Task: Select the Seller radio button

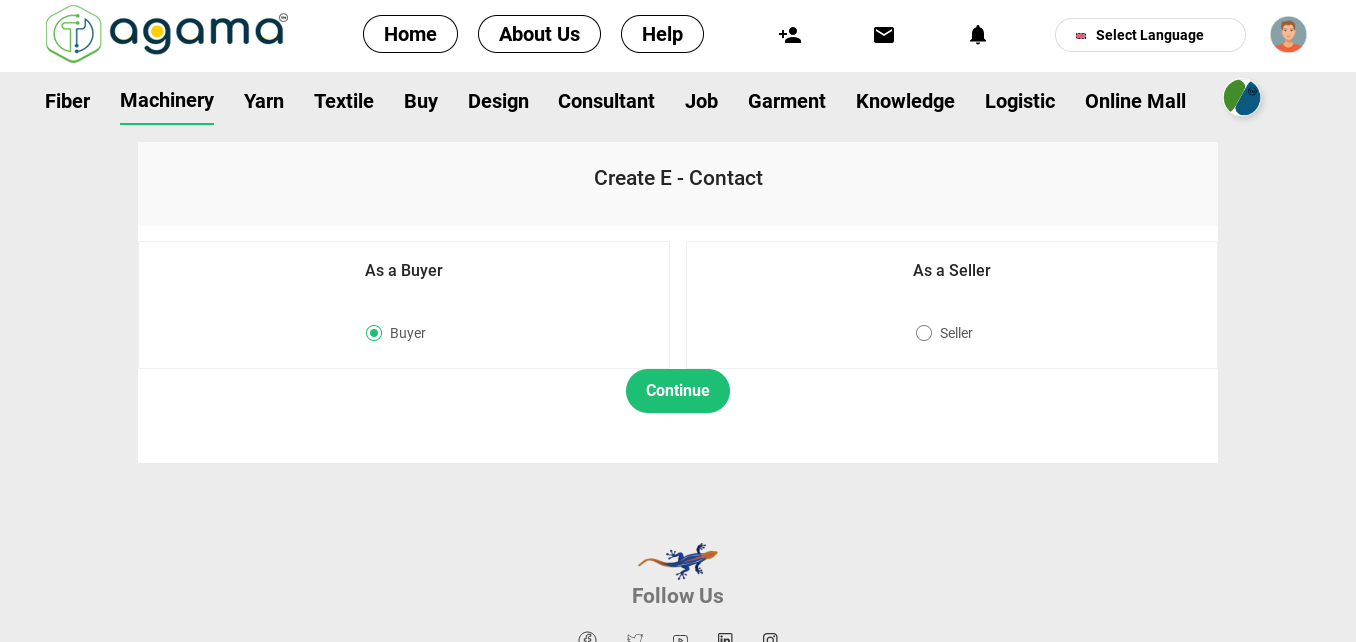Action: pos(924,333)
